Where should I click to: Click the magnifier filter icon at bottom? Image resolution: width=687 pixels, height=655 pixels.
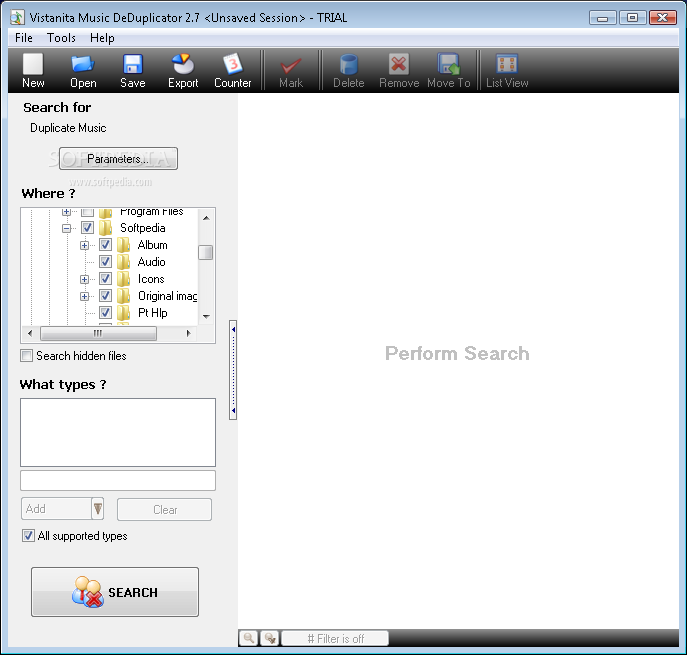coord(248,638)
